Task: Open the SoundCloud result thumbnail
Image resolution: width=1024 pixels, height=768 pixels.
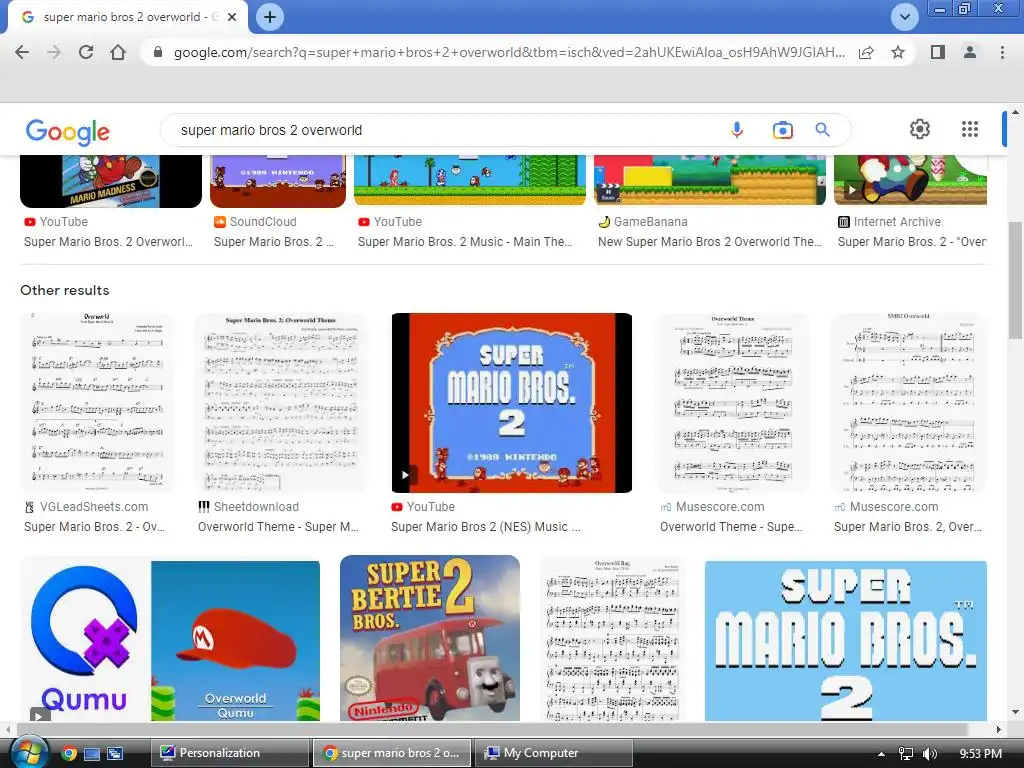Action: 278,182
